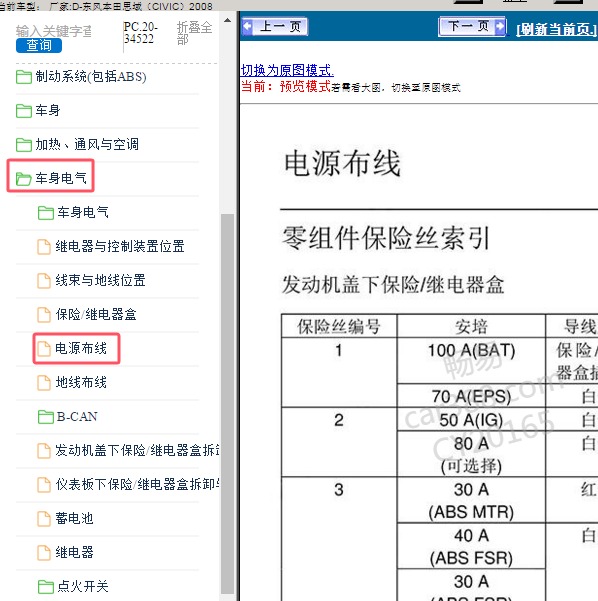Click the document icon beside 电源布线
598x601 pixels.
coord(44,349)
